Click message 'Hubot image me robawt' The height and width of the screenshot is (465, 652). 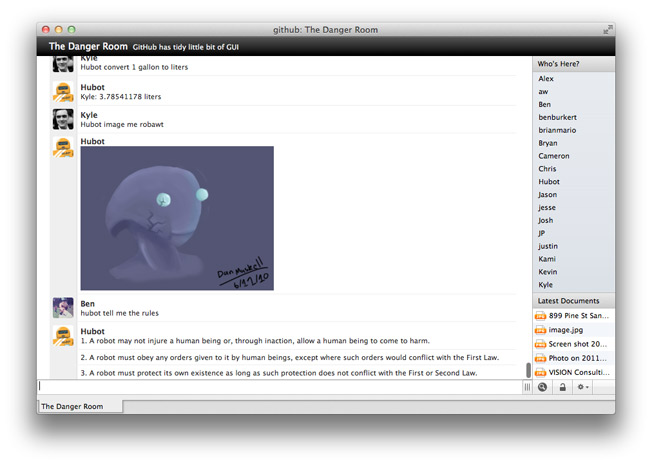122,124
